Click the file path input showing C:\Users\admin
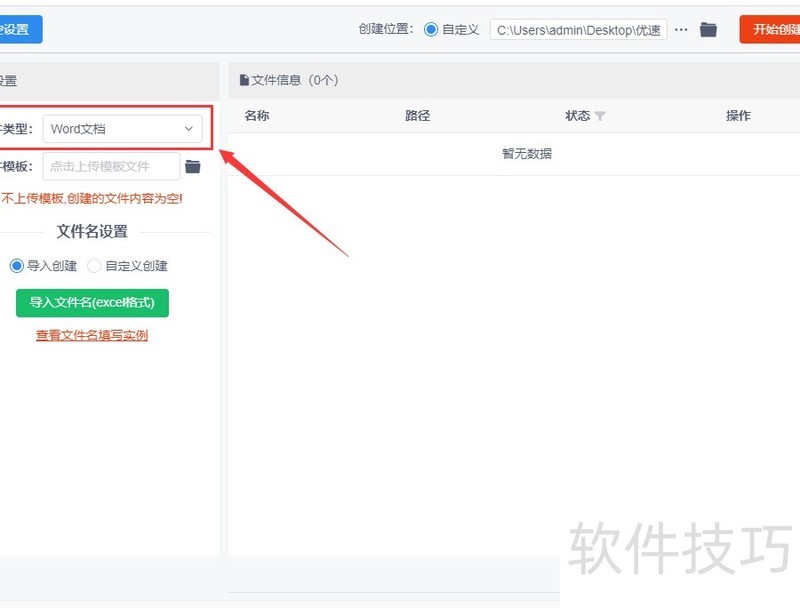 (578, 29)
